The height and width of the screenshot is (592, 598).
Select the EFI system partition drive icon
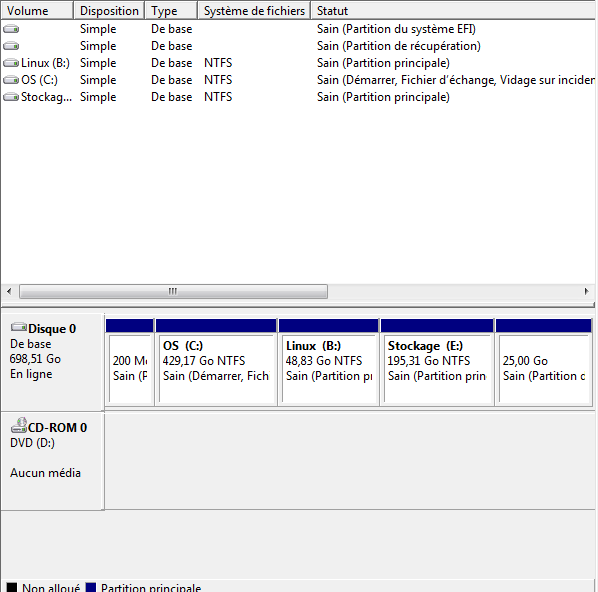(11, 29)
